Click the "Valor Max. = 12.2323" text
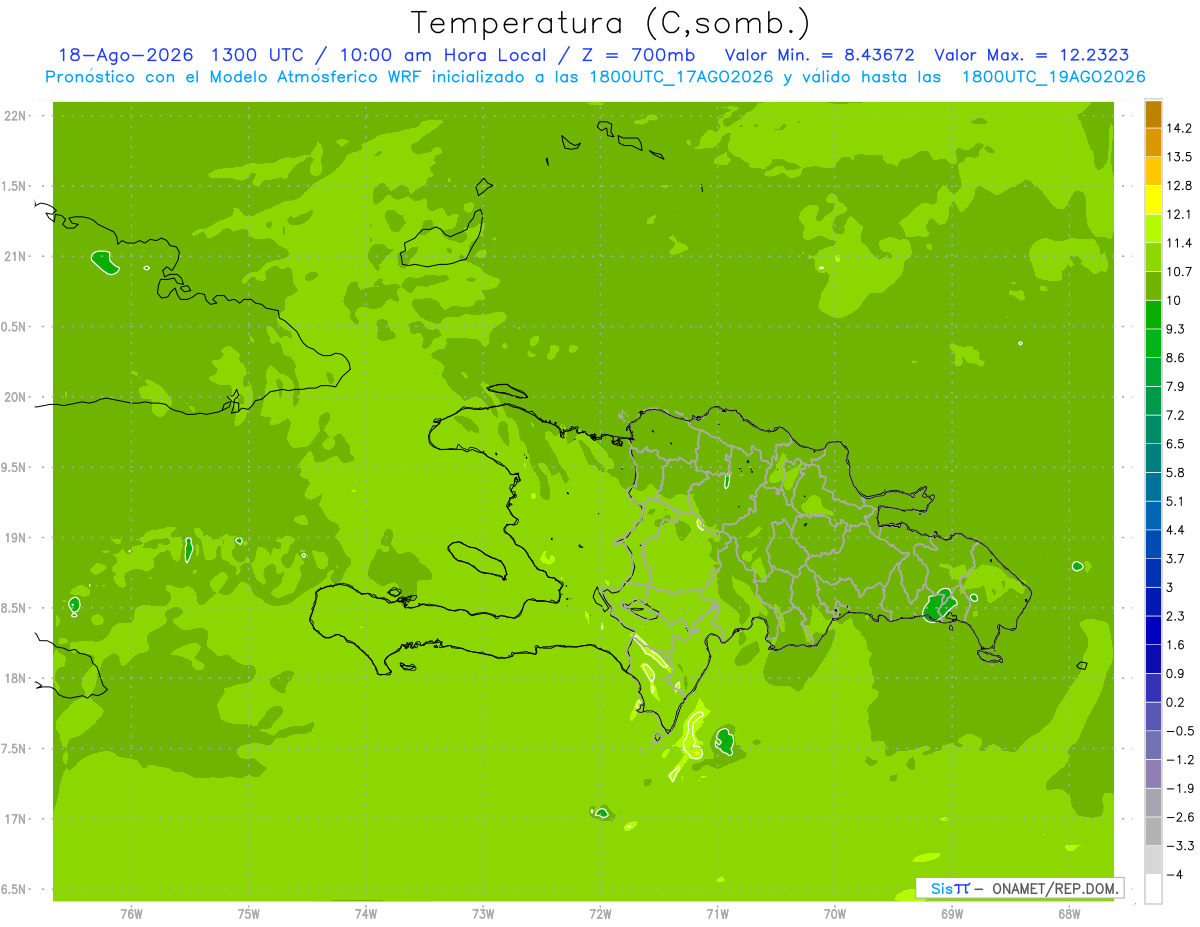 pyautogui.click(x=1033, y=55)
